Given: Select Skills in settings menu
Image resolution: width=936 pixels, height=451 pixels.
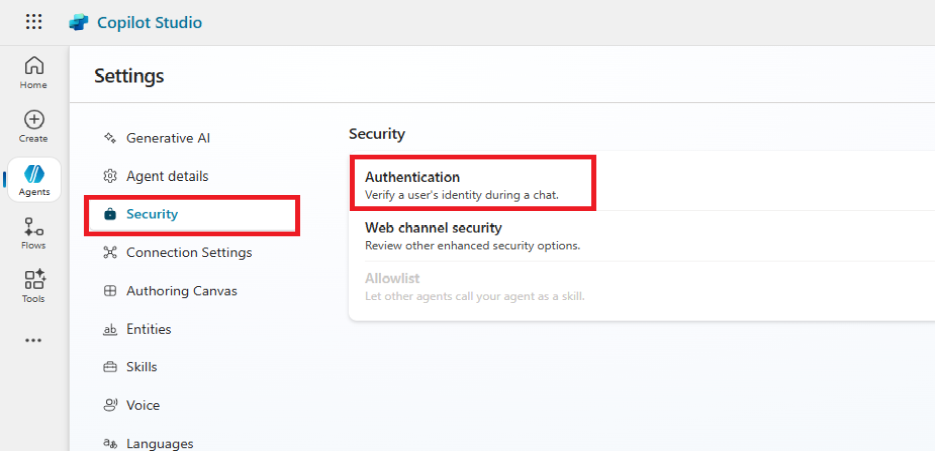Looking at the screenshot, I should (141, 367).
